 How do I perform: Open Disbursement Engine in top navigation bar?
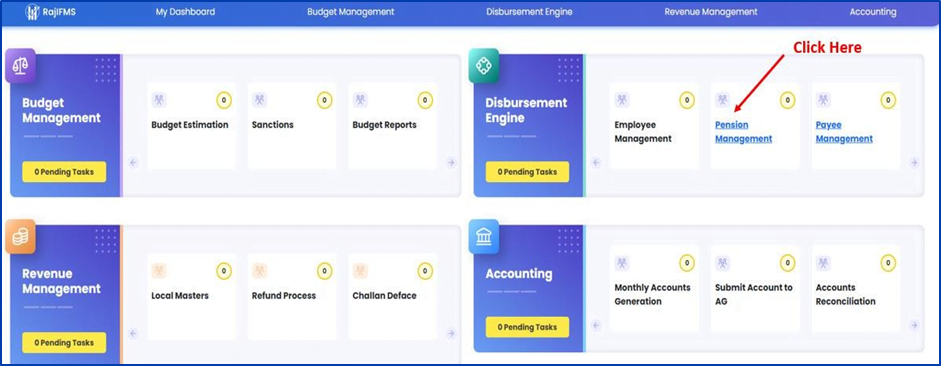[529, 12]
